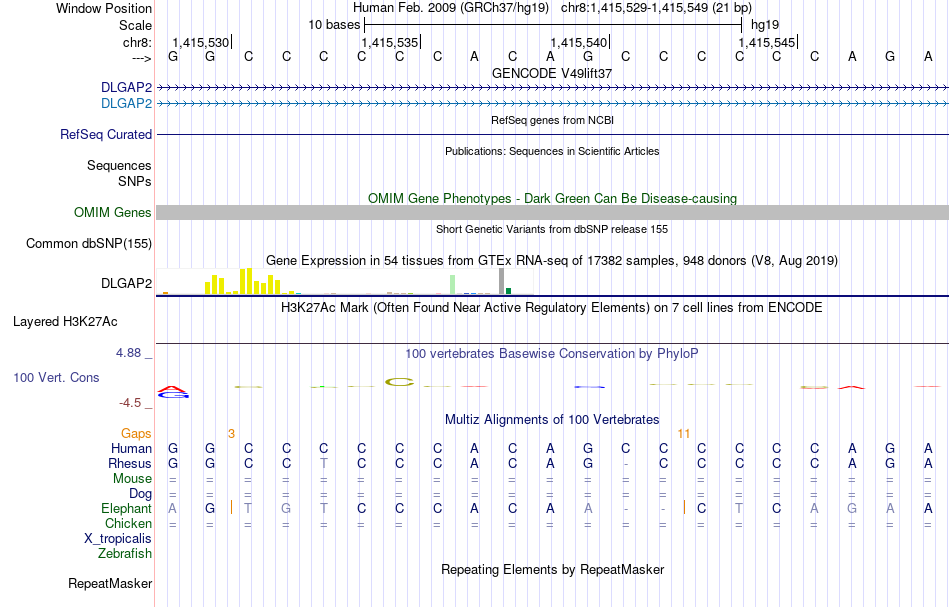Click the 1,415,530 coordinate marker
Viewport: 950px width, 607px height.
[x=201, y=42]
